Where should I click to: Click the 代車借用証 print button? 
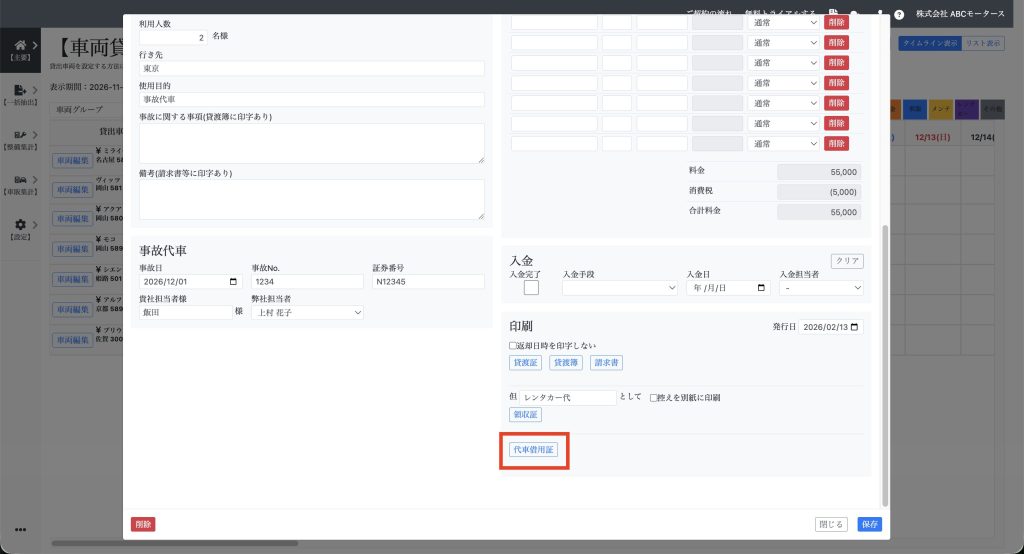pos(533,451)
